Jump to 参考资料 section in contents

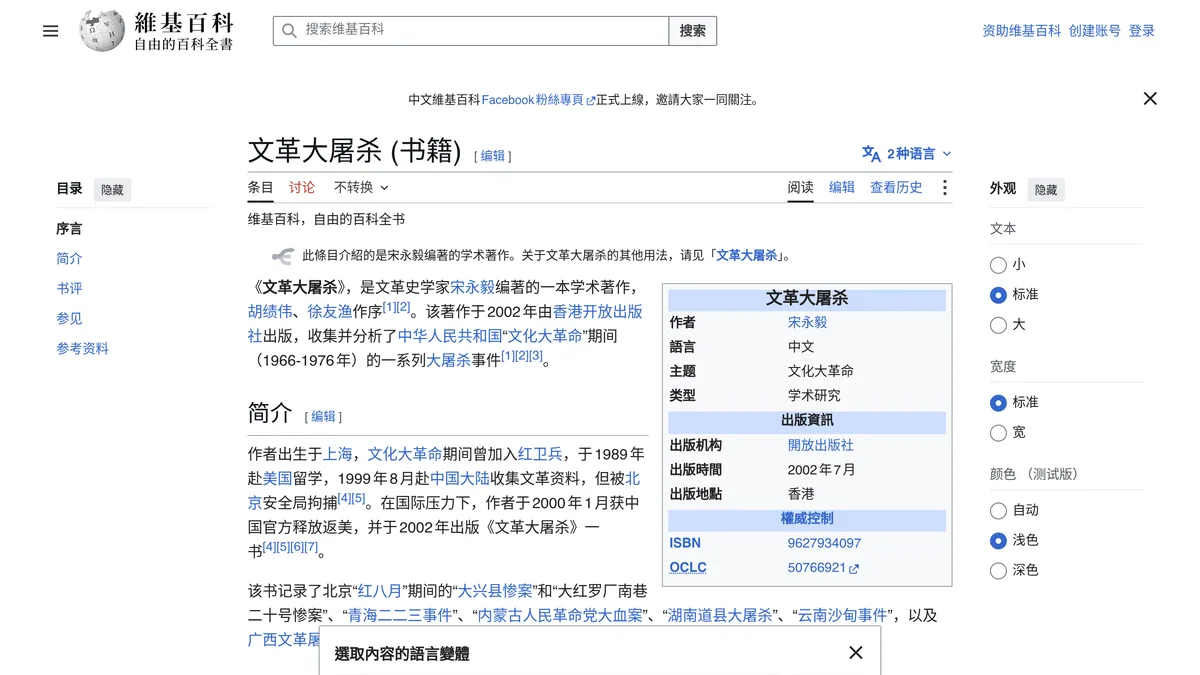pos(82,349)
